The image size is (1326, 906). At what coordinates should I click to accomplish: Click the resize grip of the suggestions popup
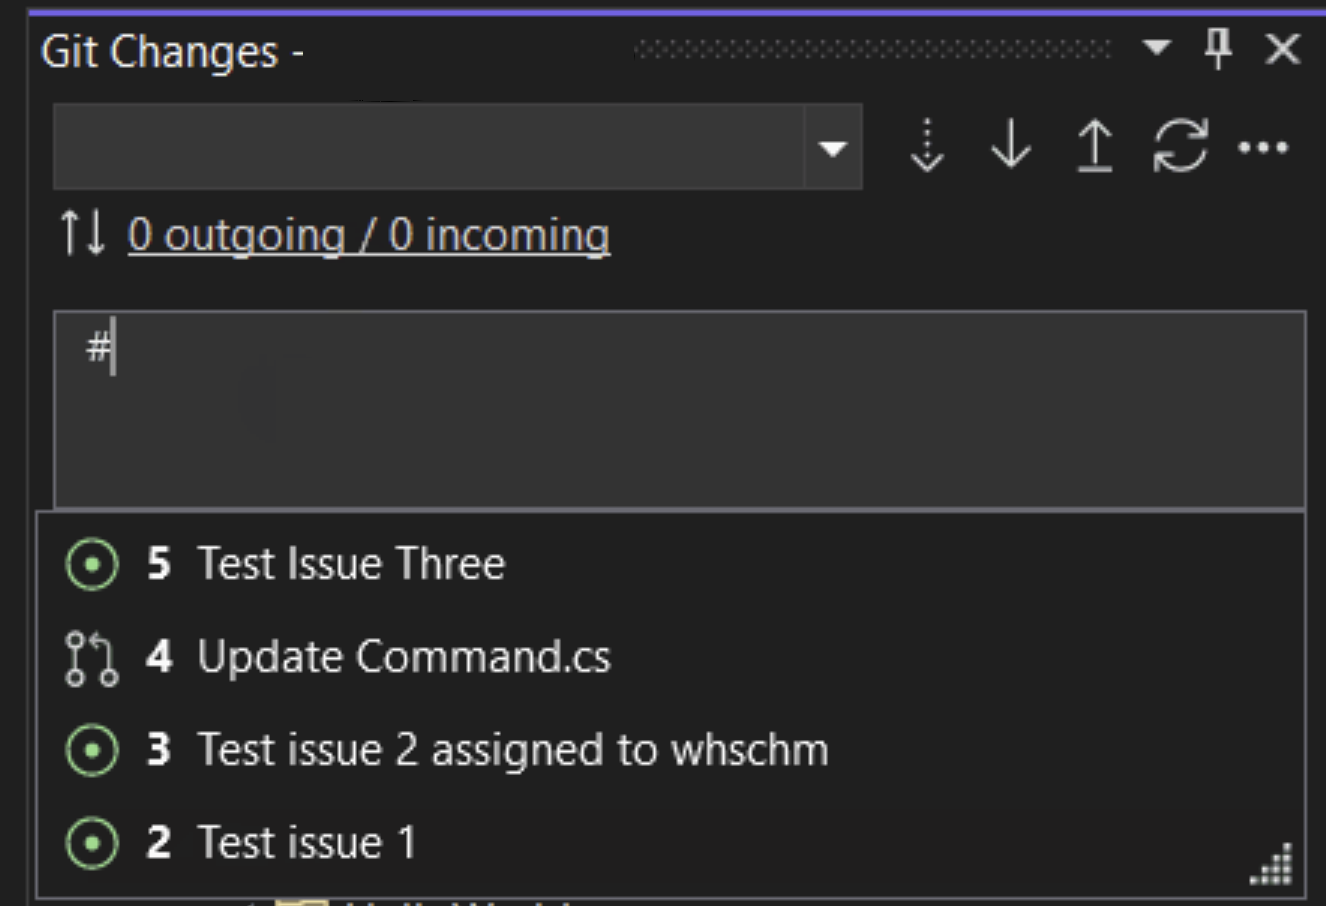click(1272, 865)
